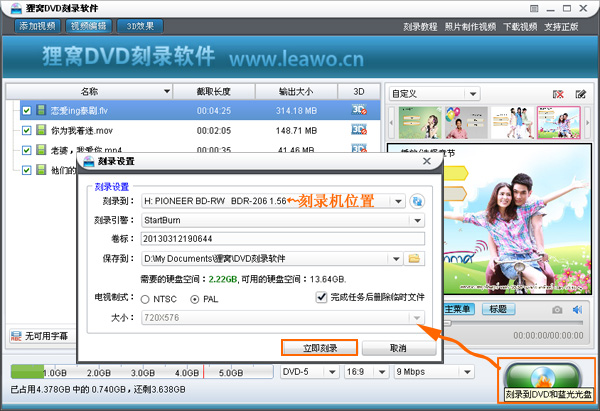Click the preview playback progress slider
The image size is (600, 411).
pos(513,323)
